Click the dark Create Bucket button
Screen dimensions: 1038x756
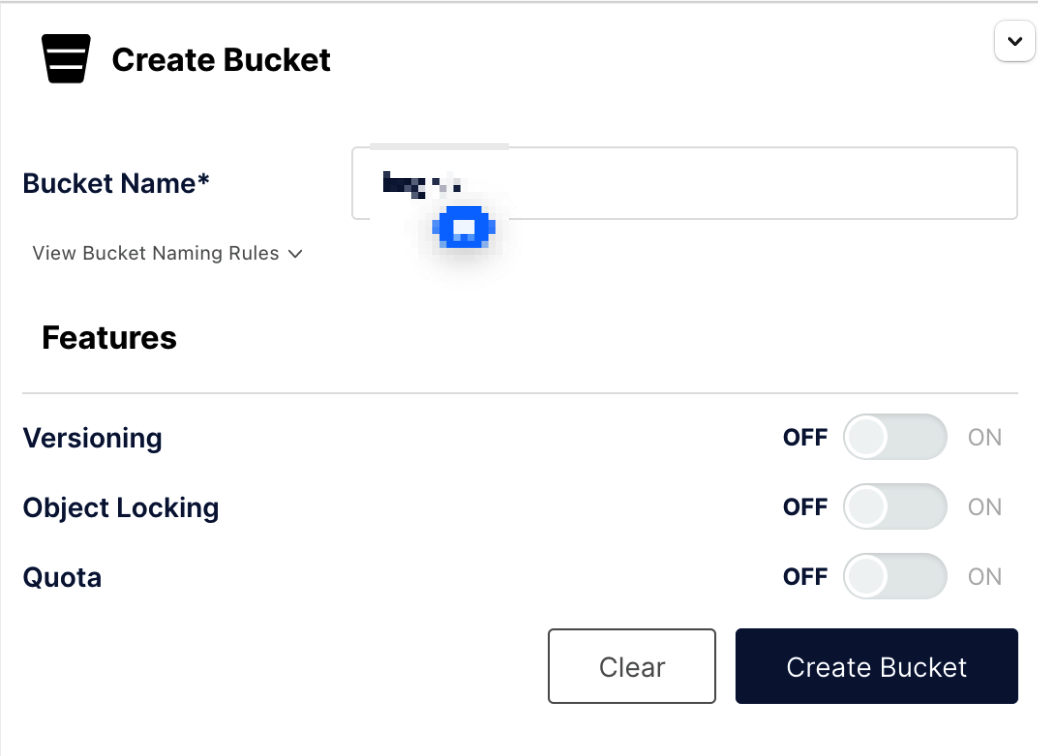point(876,667)
